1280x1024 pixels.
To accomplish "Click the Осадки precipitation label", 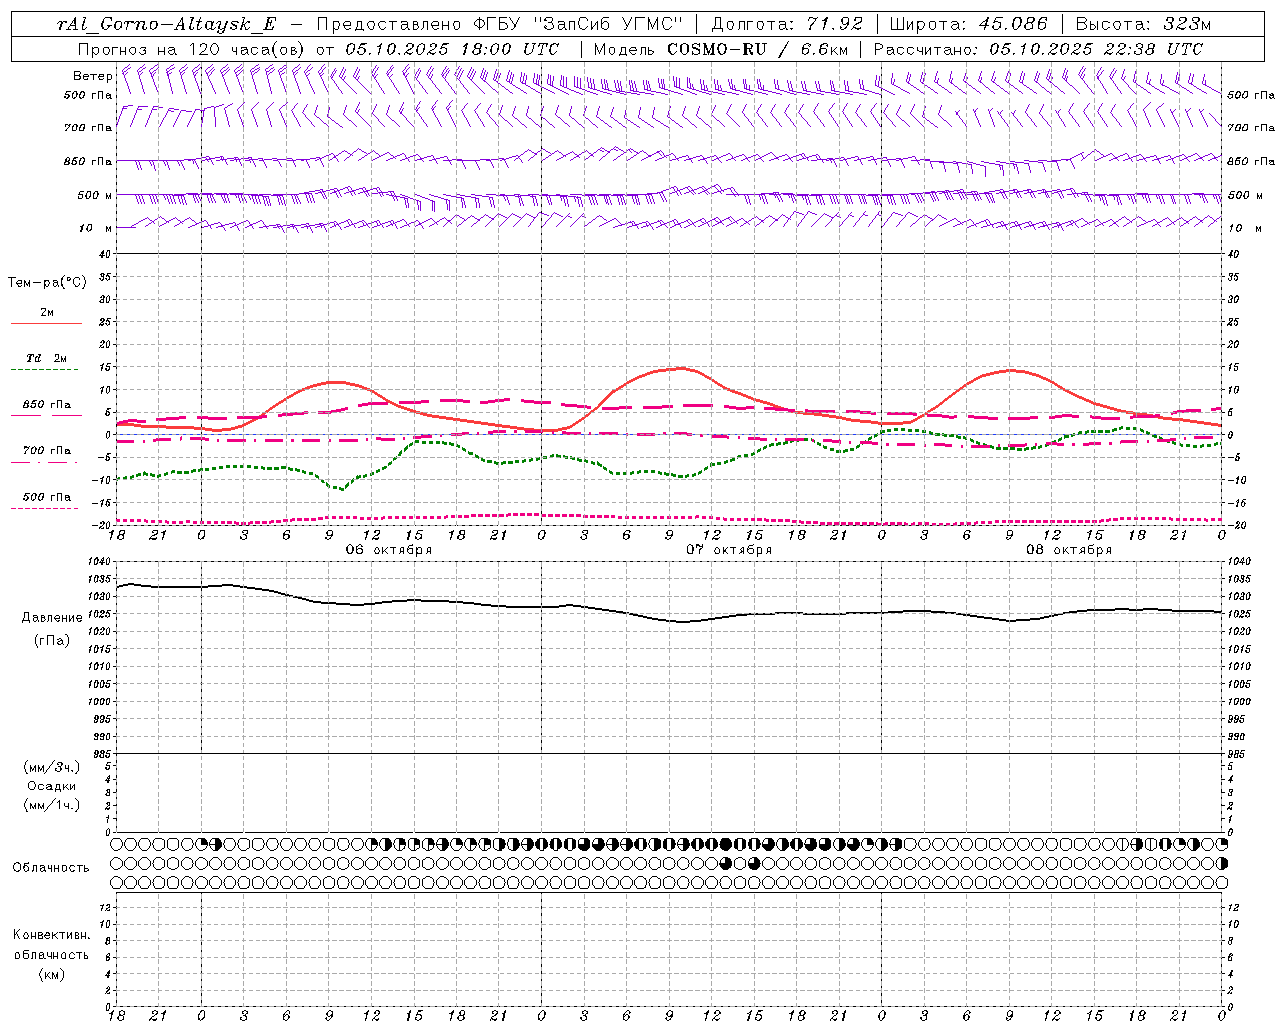I will point(52,786).
